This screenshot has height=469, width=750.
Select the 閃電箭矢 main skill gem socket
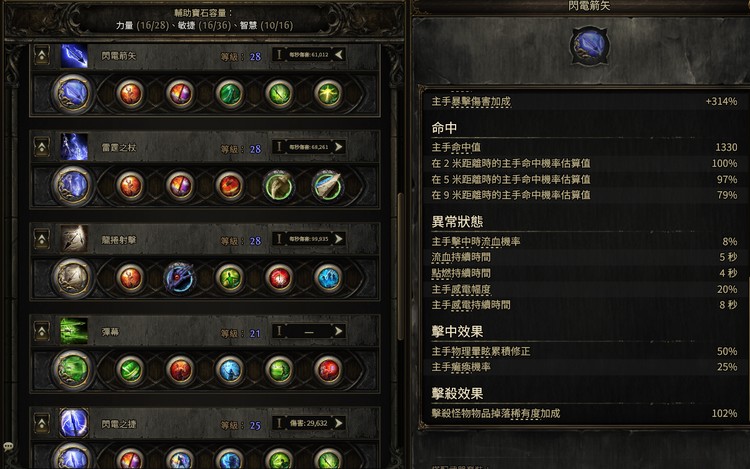tap(72, 93)
